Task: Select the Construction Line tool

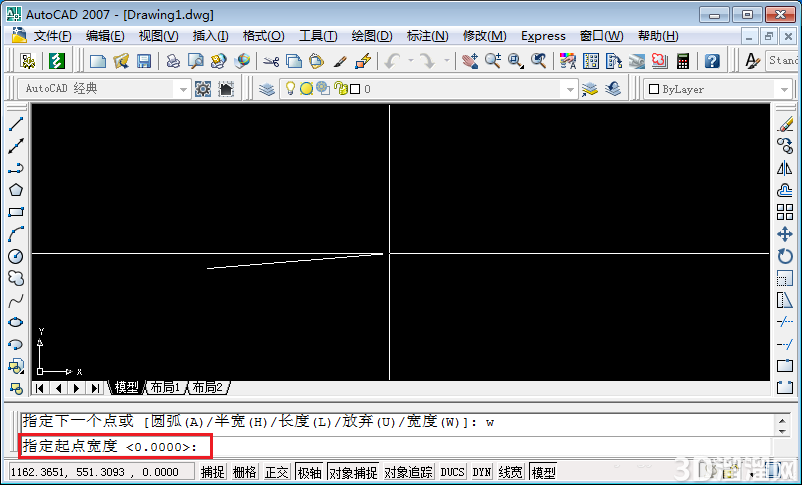Action: (x=16, y=146)
